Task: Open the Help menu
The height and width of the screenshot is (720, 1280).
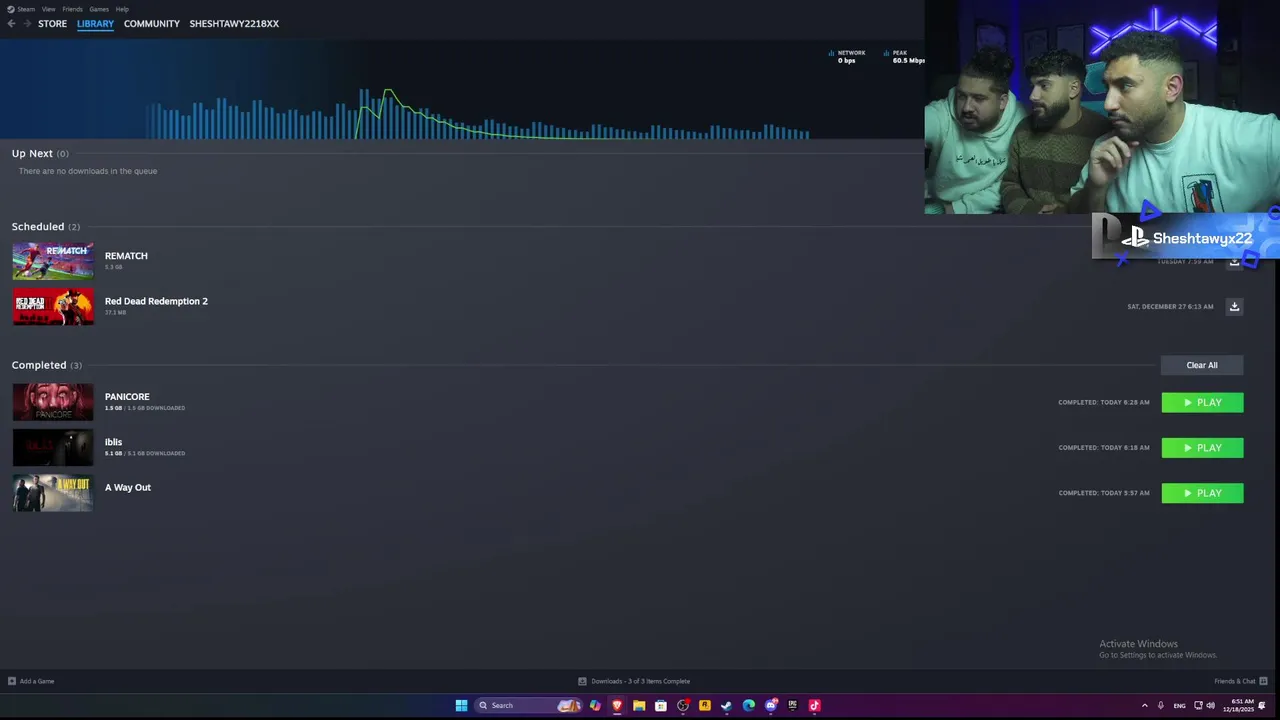Action: point(122,9)
